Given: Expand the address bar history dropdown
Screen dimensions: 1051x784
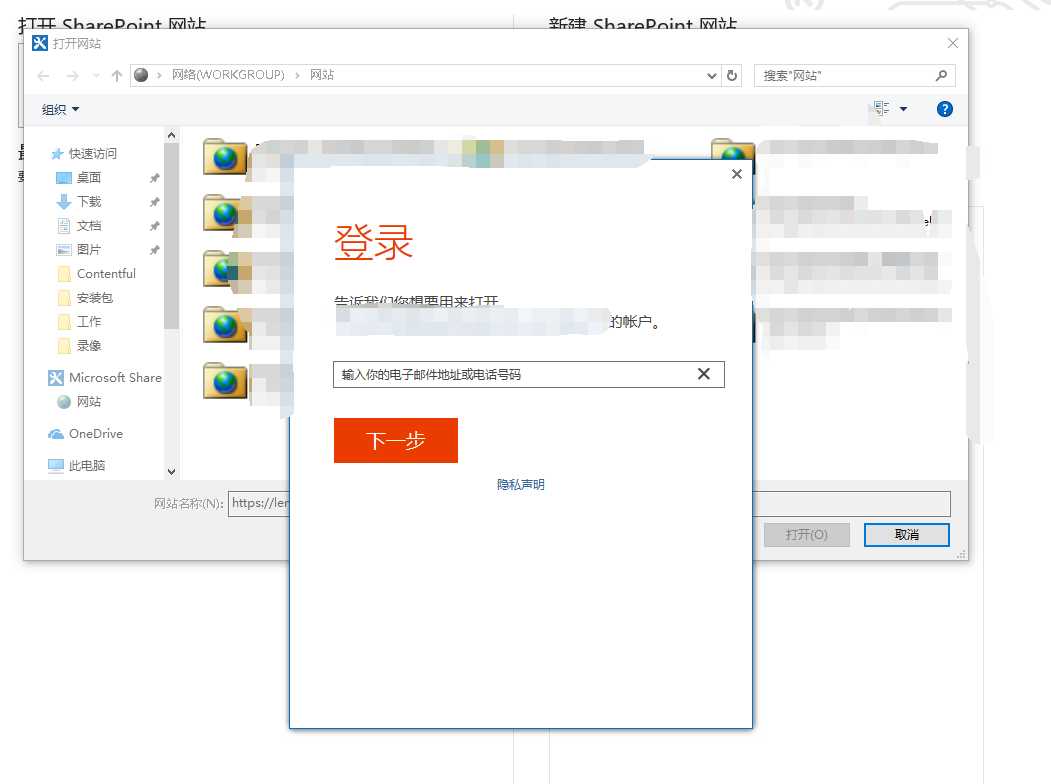Looking at the screenshot, I should 711,76.
